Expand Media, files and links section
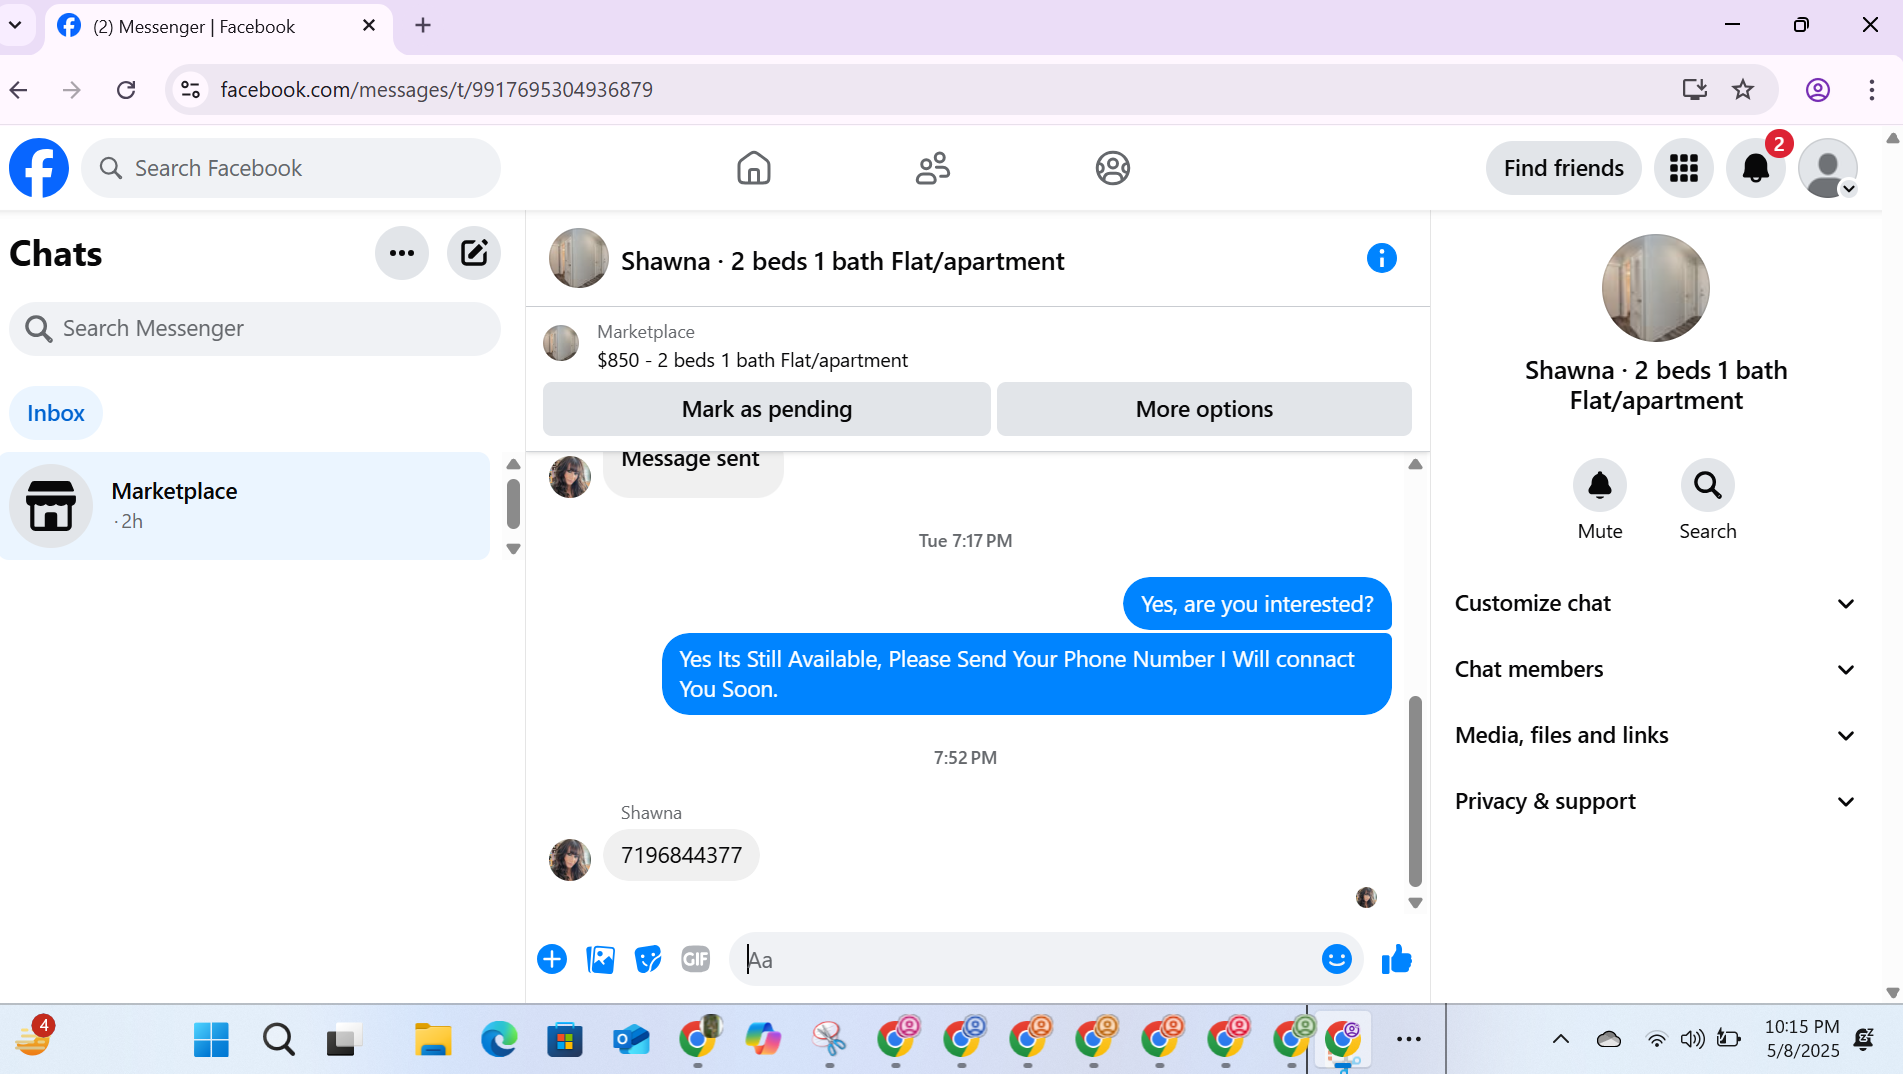The image size is (1903, 1074). pyautogui.click(x=1655, y=735)
